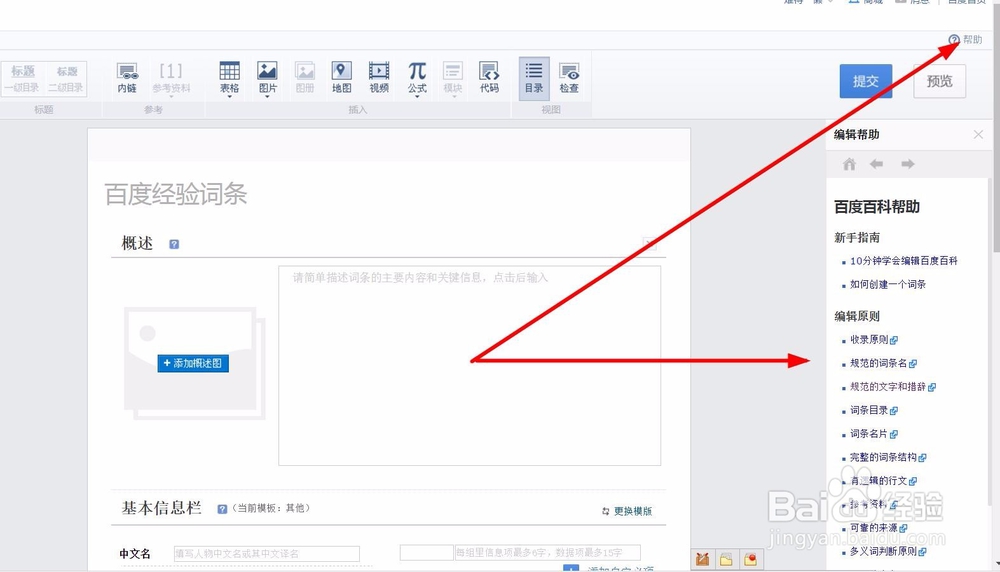Click 更换模版 to change template
The width and height of the screenshot is (1000, 572).
627,511
